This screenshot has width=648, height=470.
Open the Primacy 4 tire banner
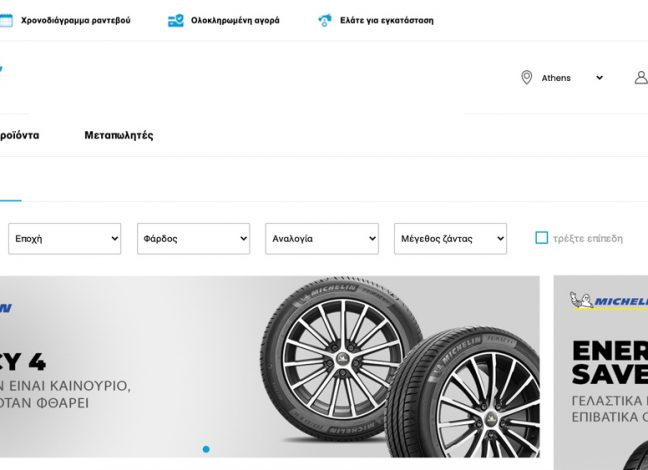[x=269, y=367]
